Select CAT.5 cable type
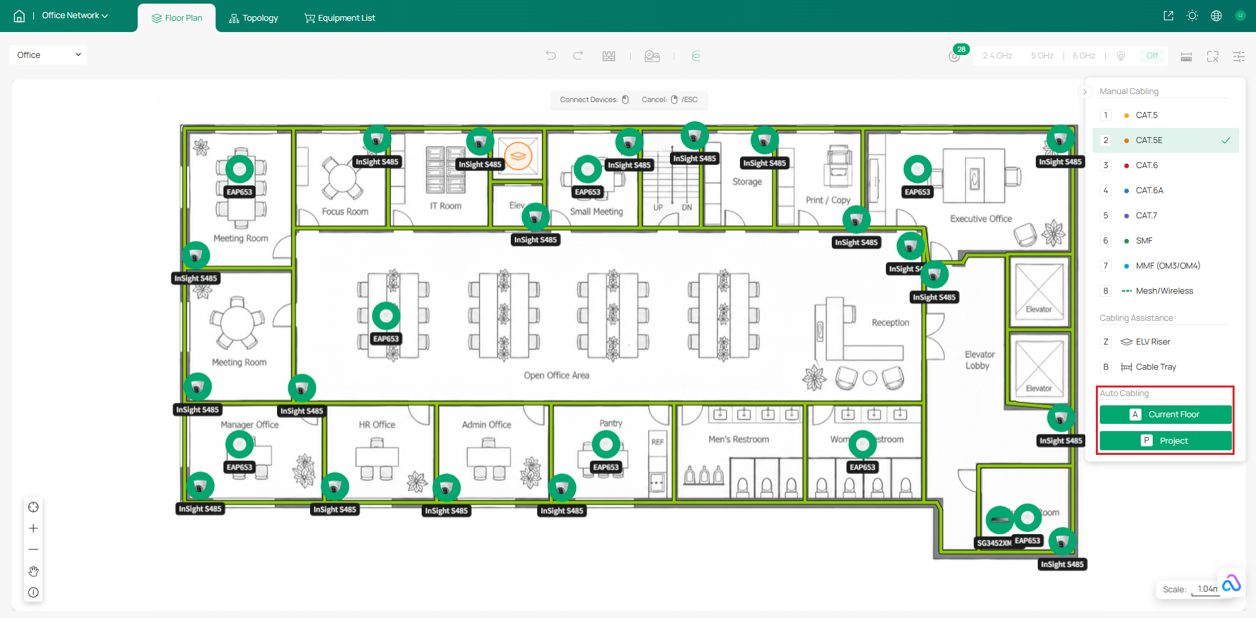The image size is (1256, 618). click(1166, 116)
